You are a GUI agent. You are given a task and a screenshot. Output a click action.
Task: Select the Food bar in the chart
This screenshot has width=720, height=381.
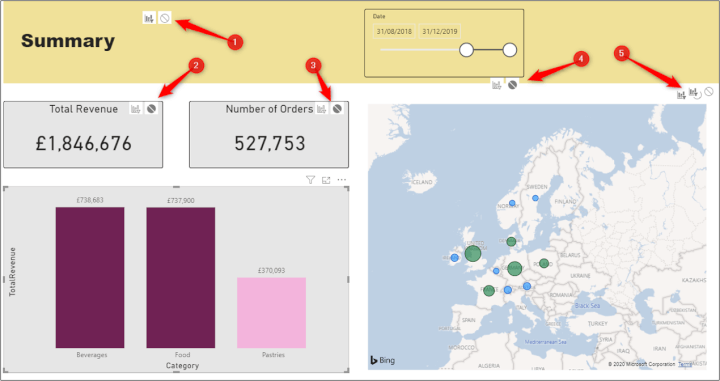tap(180, 278)
